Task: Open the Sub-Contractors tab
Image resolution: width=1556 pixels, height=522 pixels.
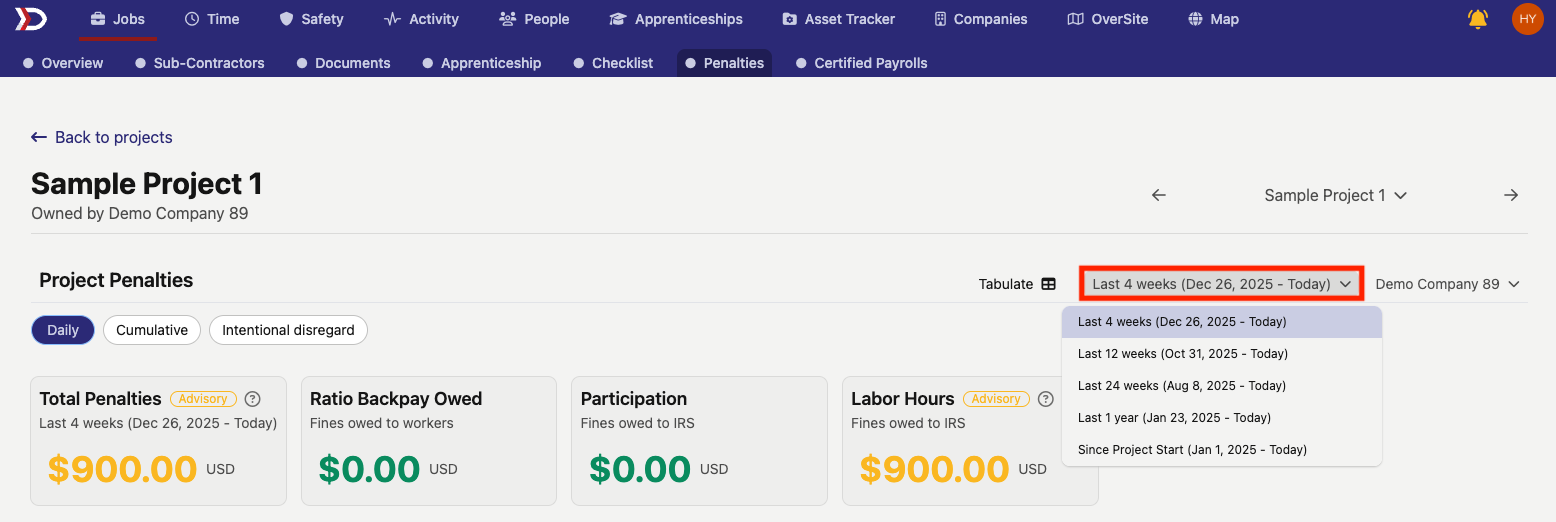Action: (x=199, y=63)
